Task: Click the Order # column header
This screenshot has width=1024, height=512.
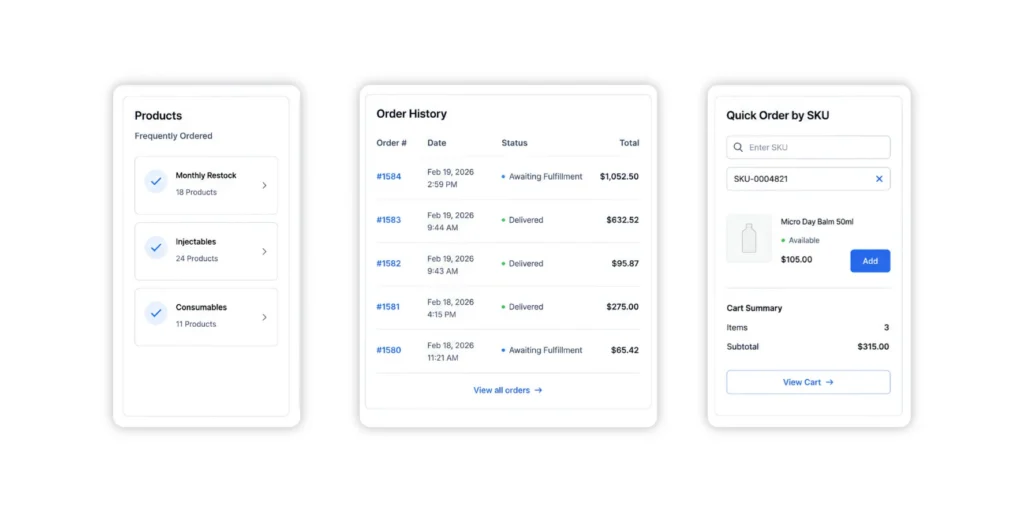Action: coord(392,143)
